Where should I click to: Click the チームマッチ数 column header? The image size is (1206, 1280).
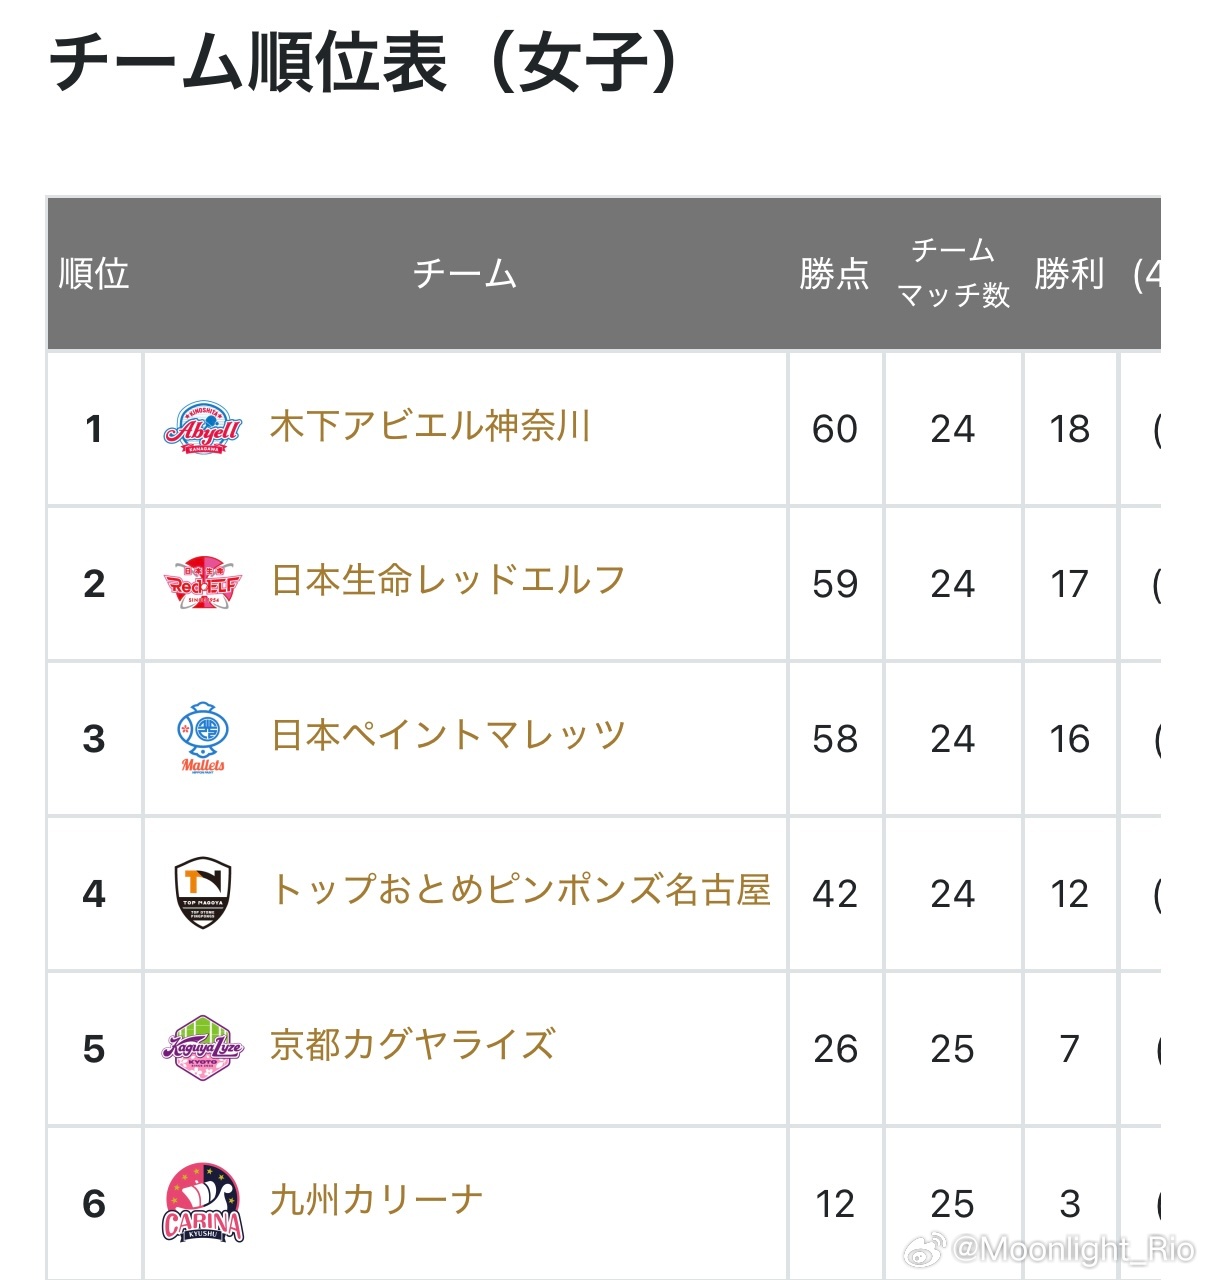[x=953, y=273]
